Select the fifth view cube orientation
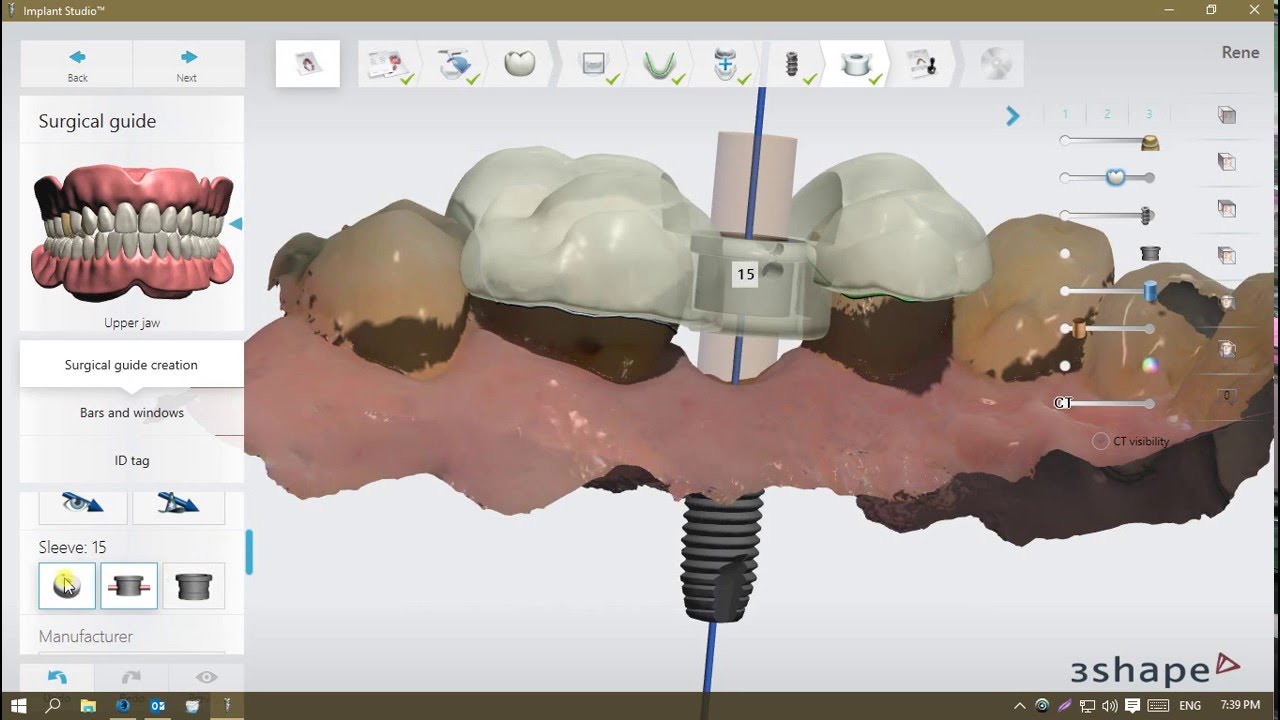This screenshot has width=1280, height=720. click(1227, 302)
